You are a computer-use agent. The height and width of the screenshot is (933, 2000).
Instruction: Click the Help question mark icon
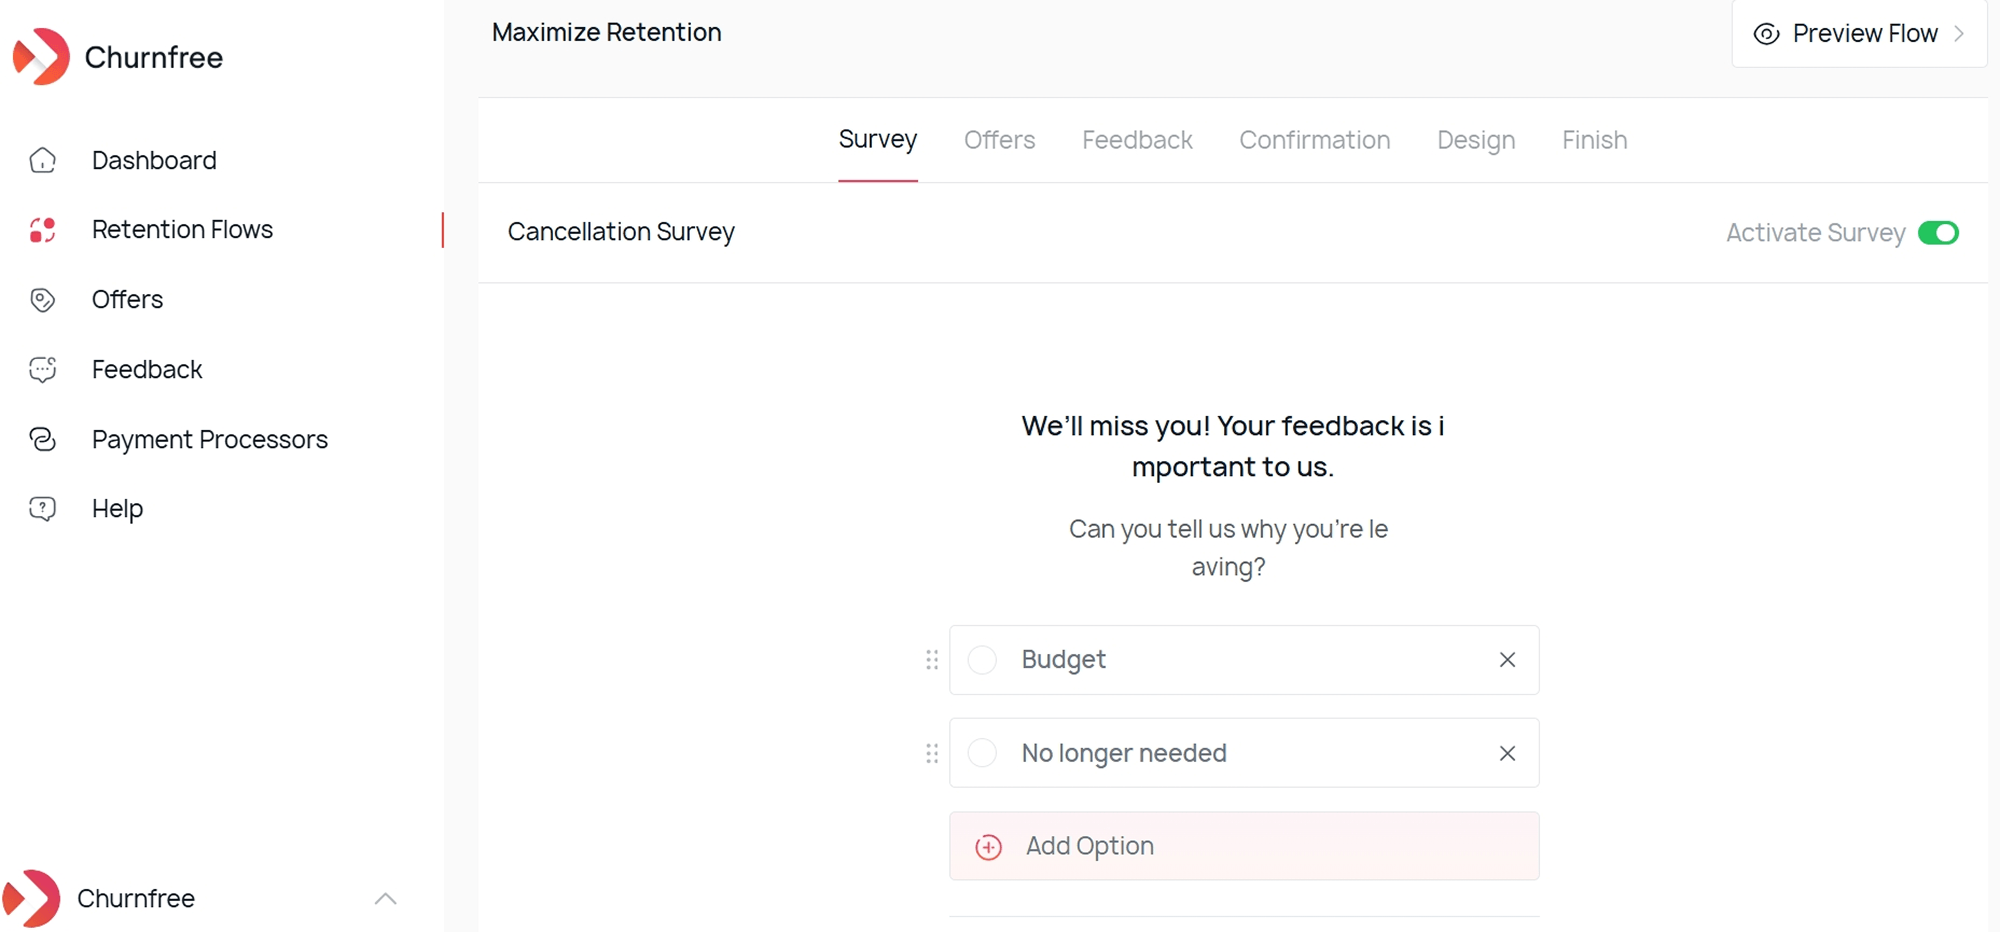42,508
